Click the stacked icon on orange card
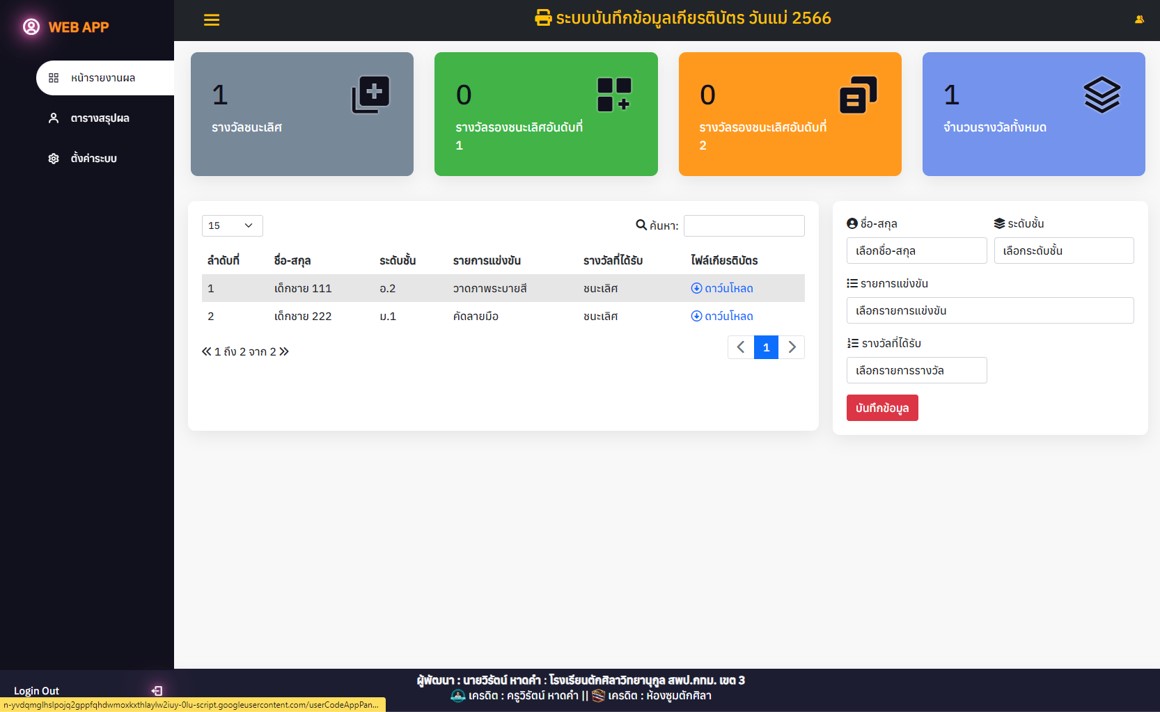This screenshot has width=1160, height=712. [858, 96]
